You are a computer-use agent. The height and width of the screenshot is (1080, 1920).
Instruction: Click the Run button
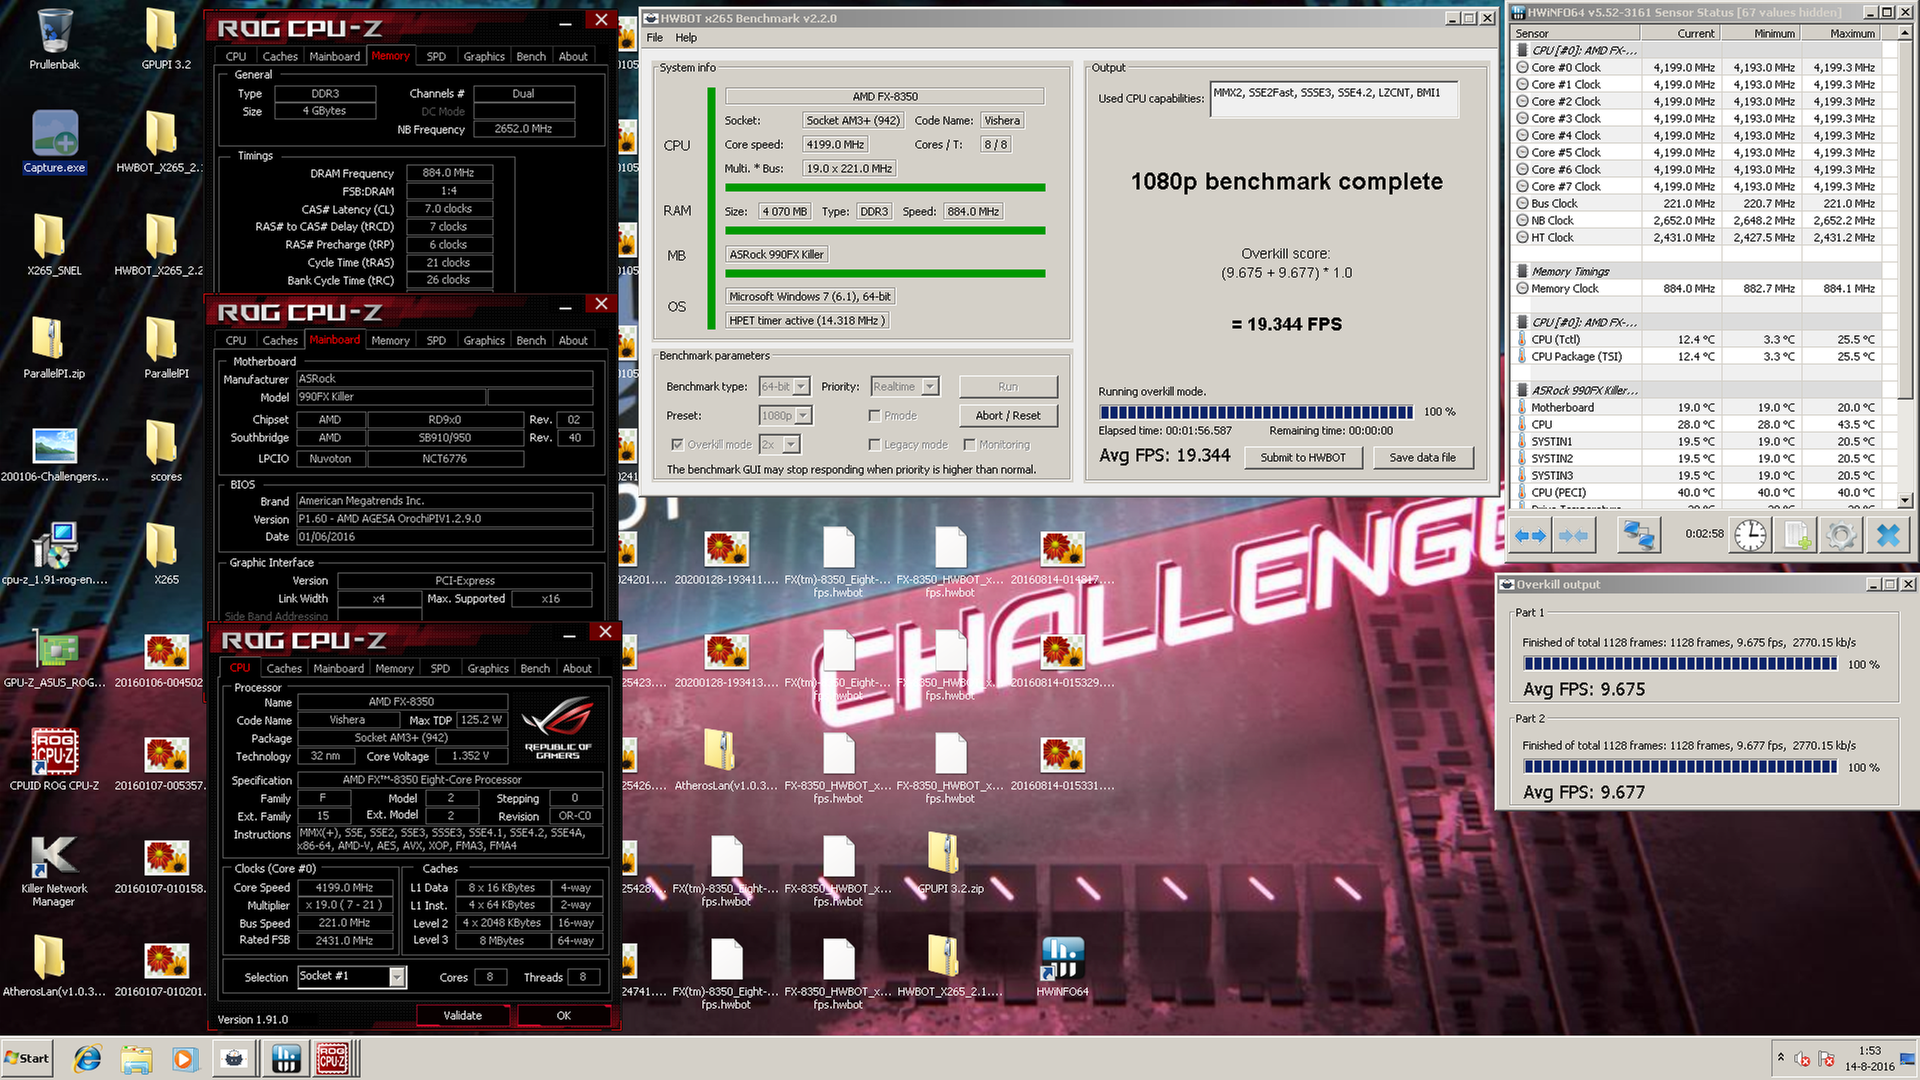coord(1008,387)
